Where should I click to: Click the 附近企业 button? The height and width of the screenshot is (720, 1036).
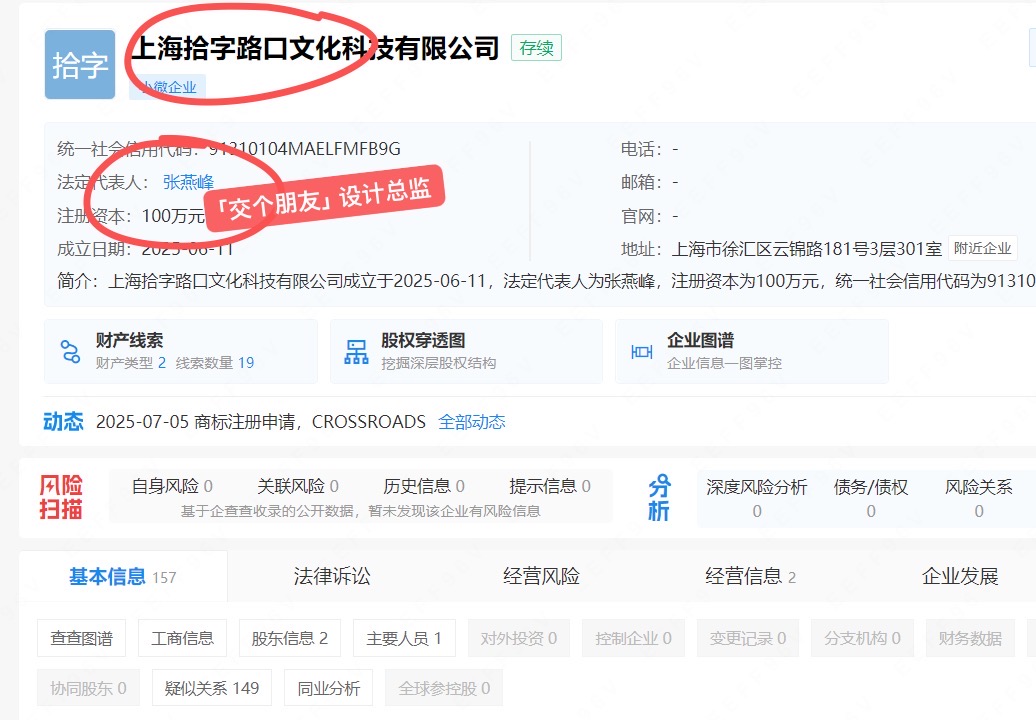click(982, 249)
